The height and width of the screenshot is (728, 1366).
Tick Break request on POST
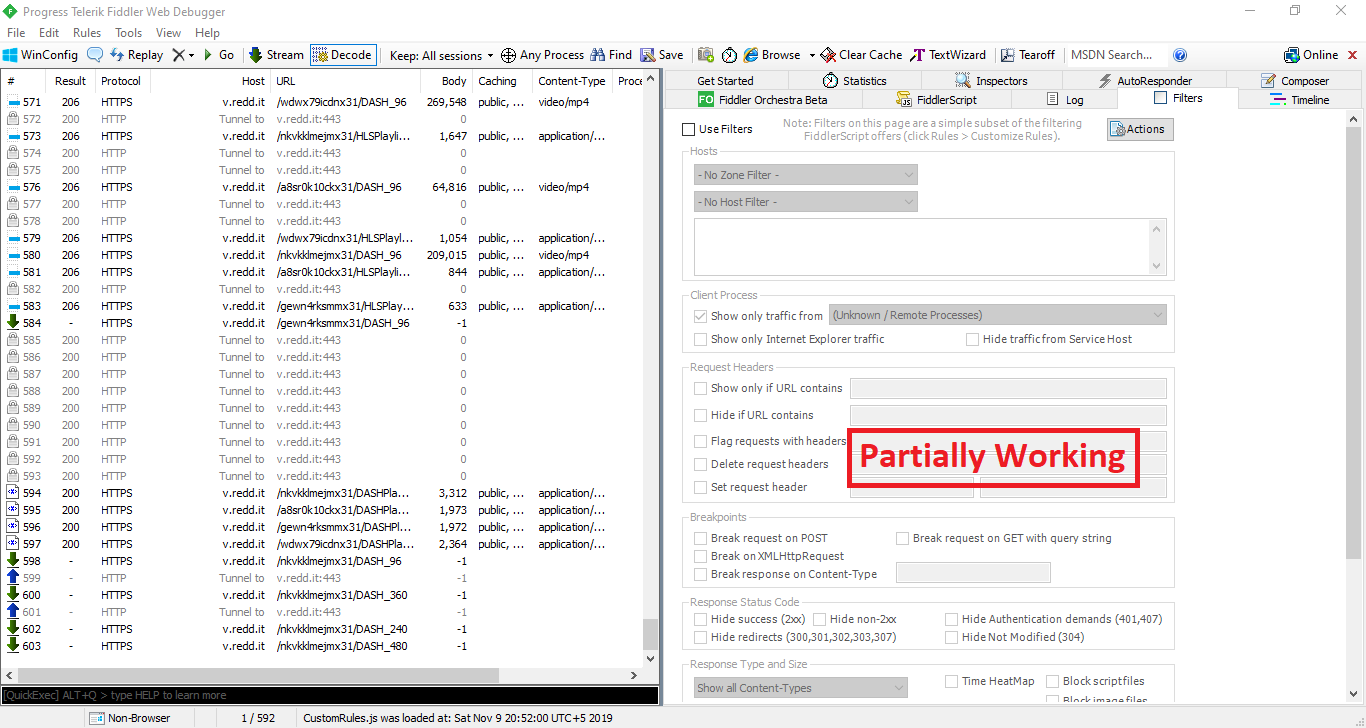tap(700, 538)
